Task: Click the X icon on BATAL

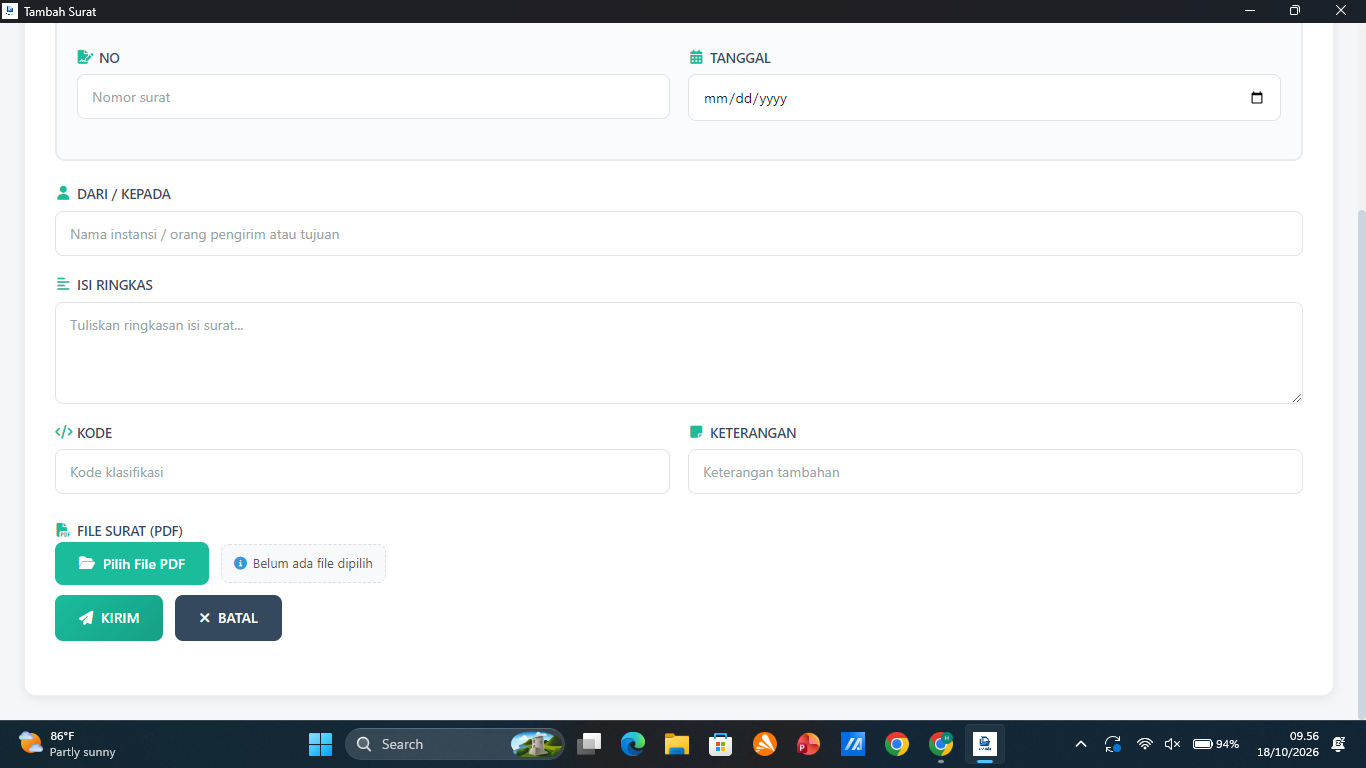Action: point(205,618)
